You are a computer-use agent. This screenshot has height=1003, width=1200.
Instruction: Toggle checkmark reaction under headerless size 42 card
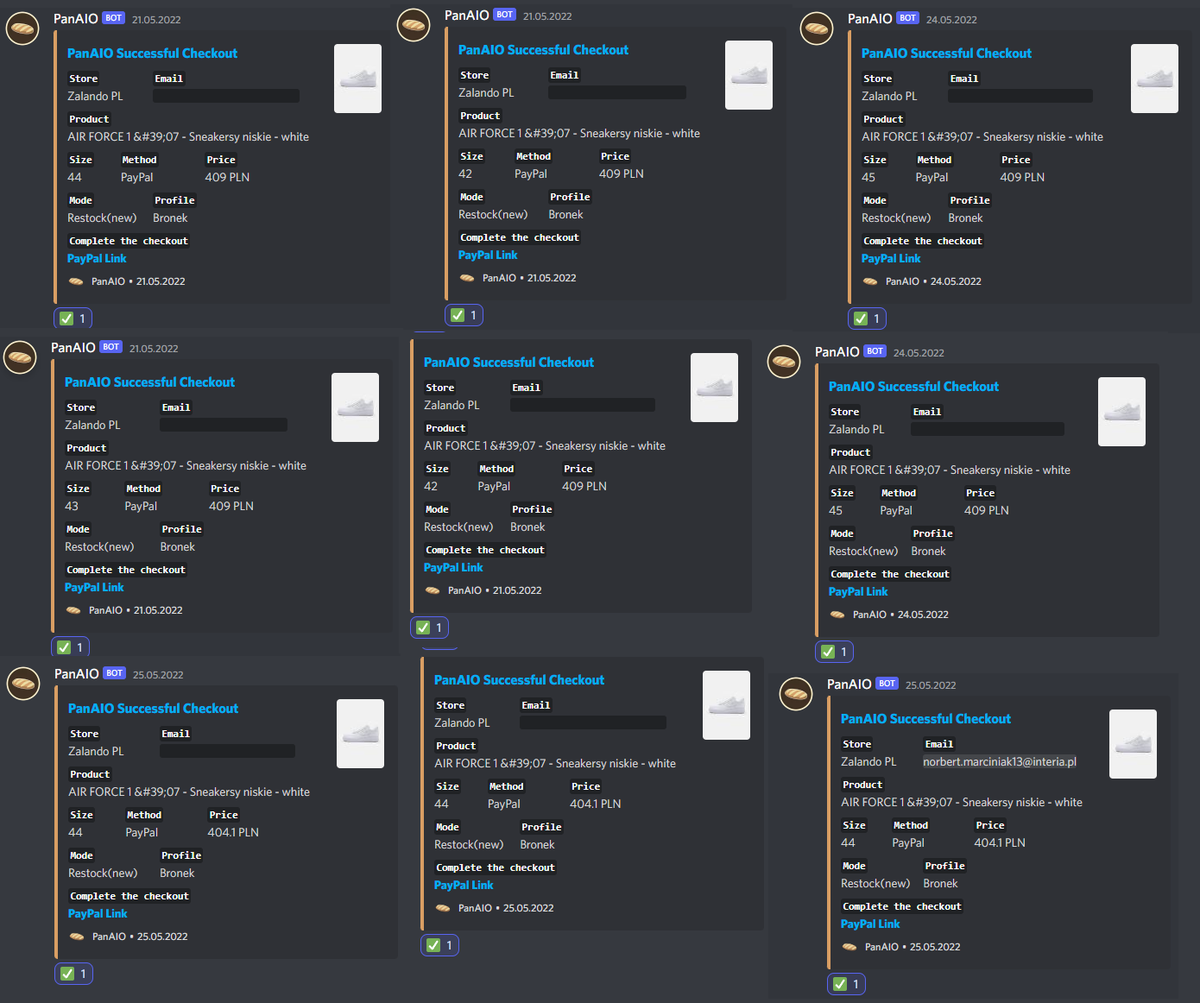tap(430, 627)
